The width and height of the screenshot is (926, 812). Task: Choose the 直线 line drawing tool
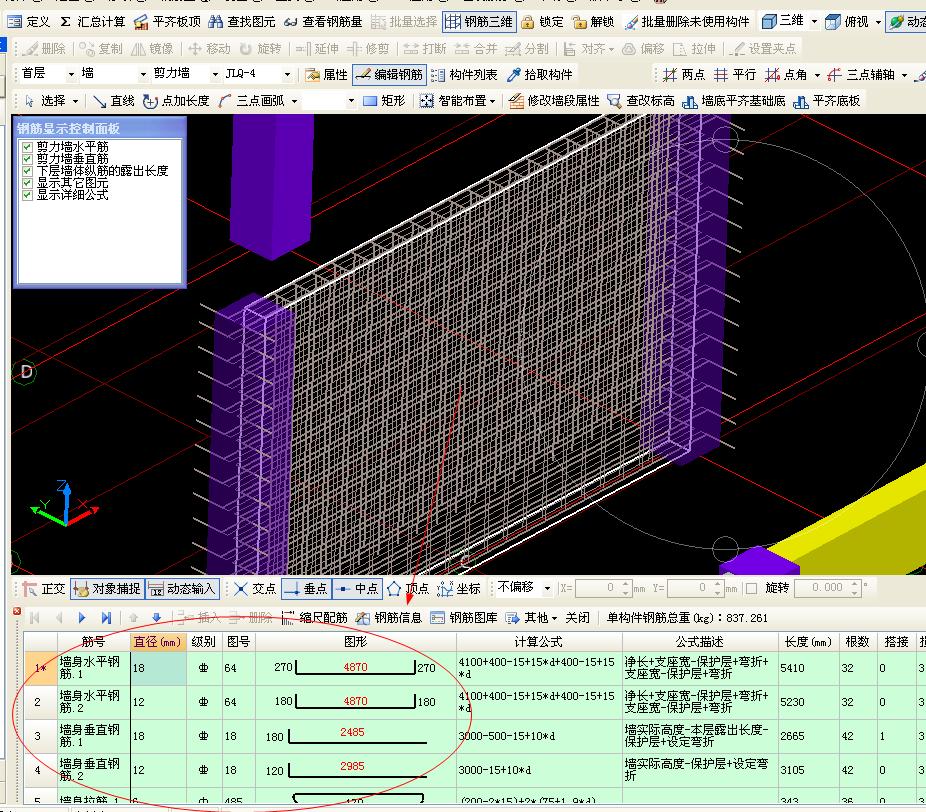[x=114, y=101]
